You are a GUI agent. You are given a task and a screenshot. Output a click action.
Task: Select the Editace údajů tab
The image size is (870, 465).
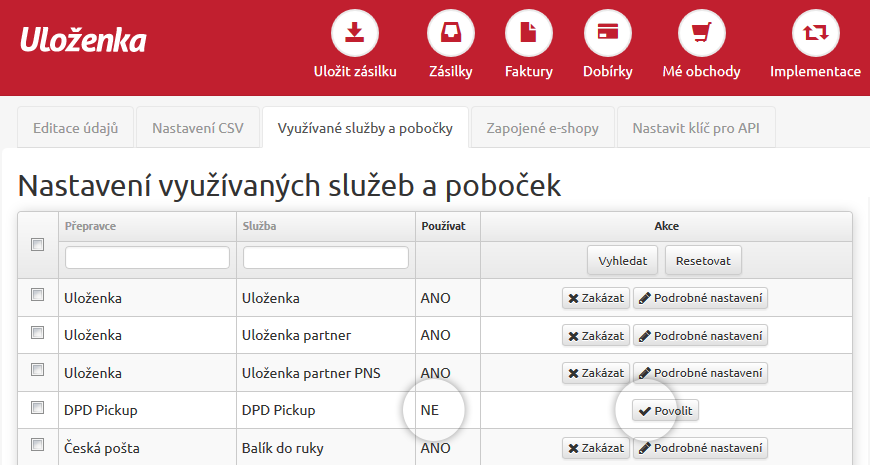tap(75, 128)
